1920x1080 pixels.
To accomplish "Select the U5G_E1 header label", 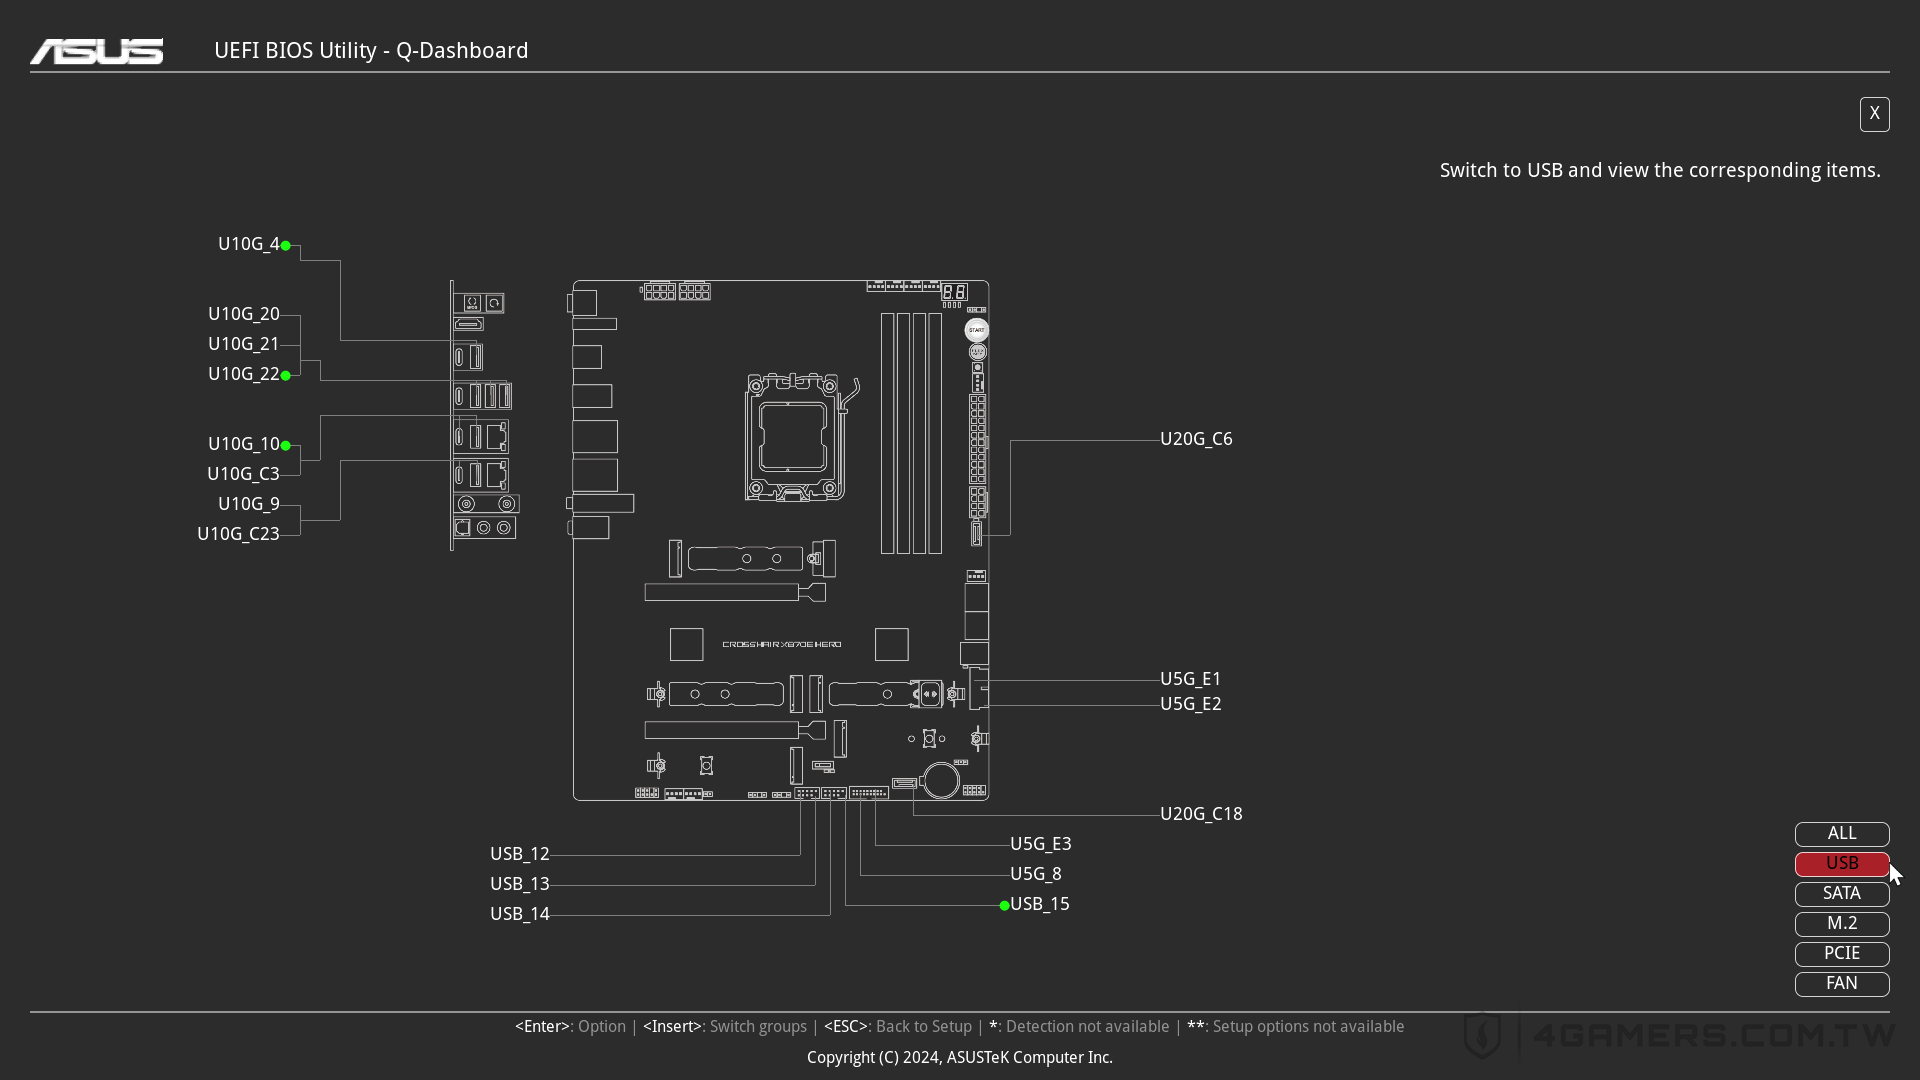I will [1190, 679].
